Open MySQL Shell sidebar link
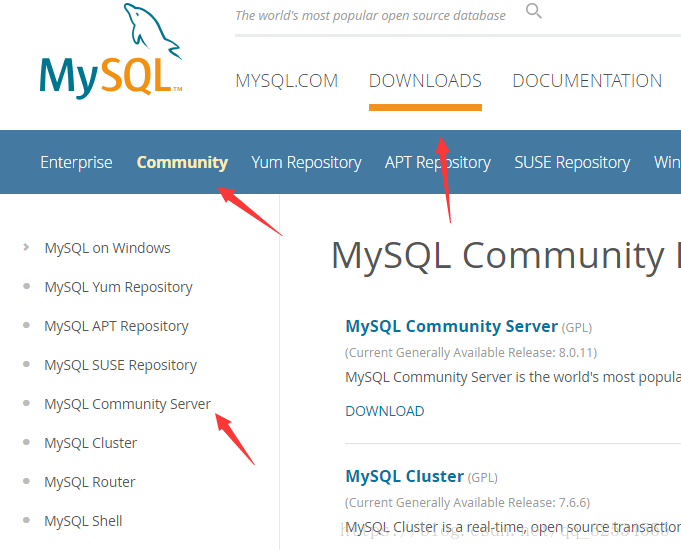The width and height of the screenshot is (681, 550). coord(83,521)
